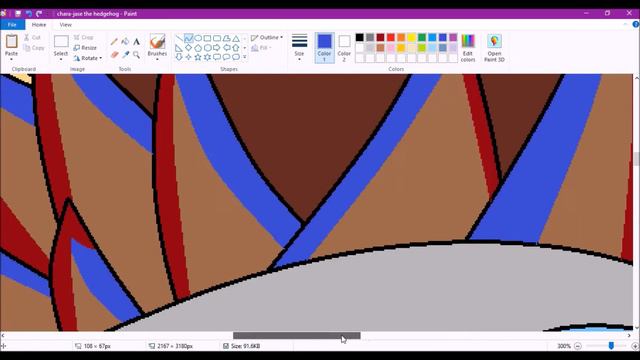Open the shape Outline dropdown

click(267, 38)
